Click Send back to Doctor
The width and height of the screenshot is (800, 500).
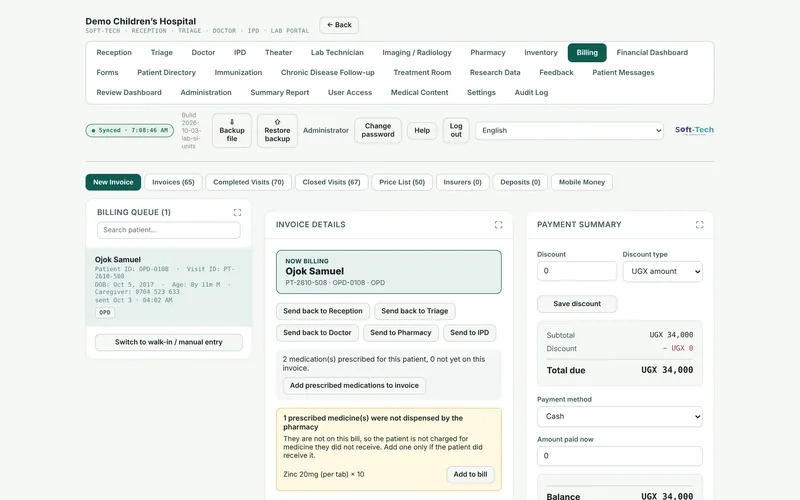pos(317,333)
